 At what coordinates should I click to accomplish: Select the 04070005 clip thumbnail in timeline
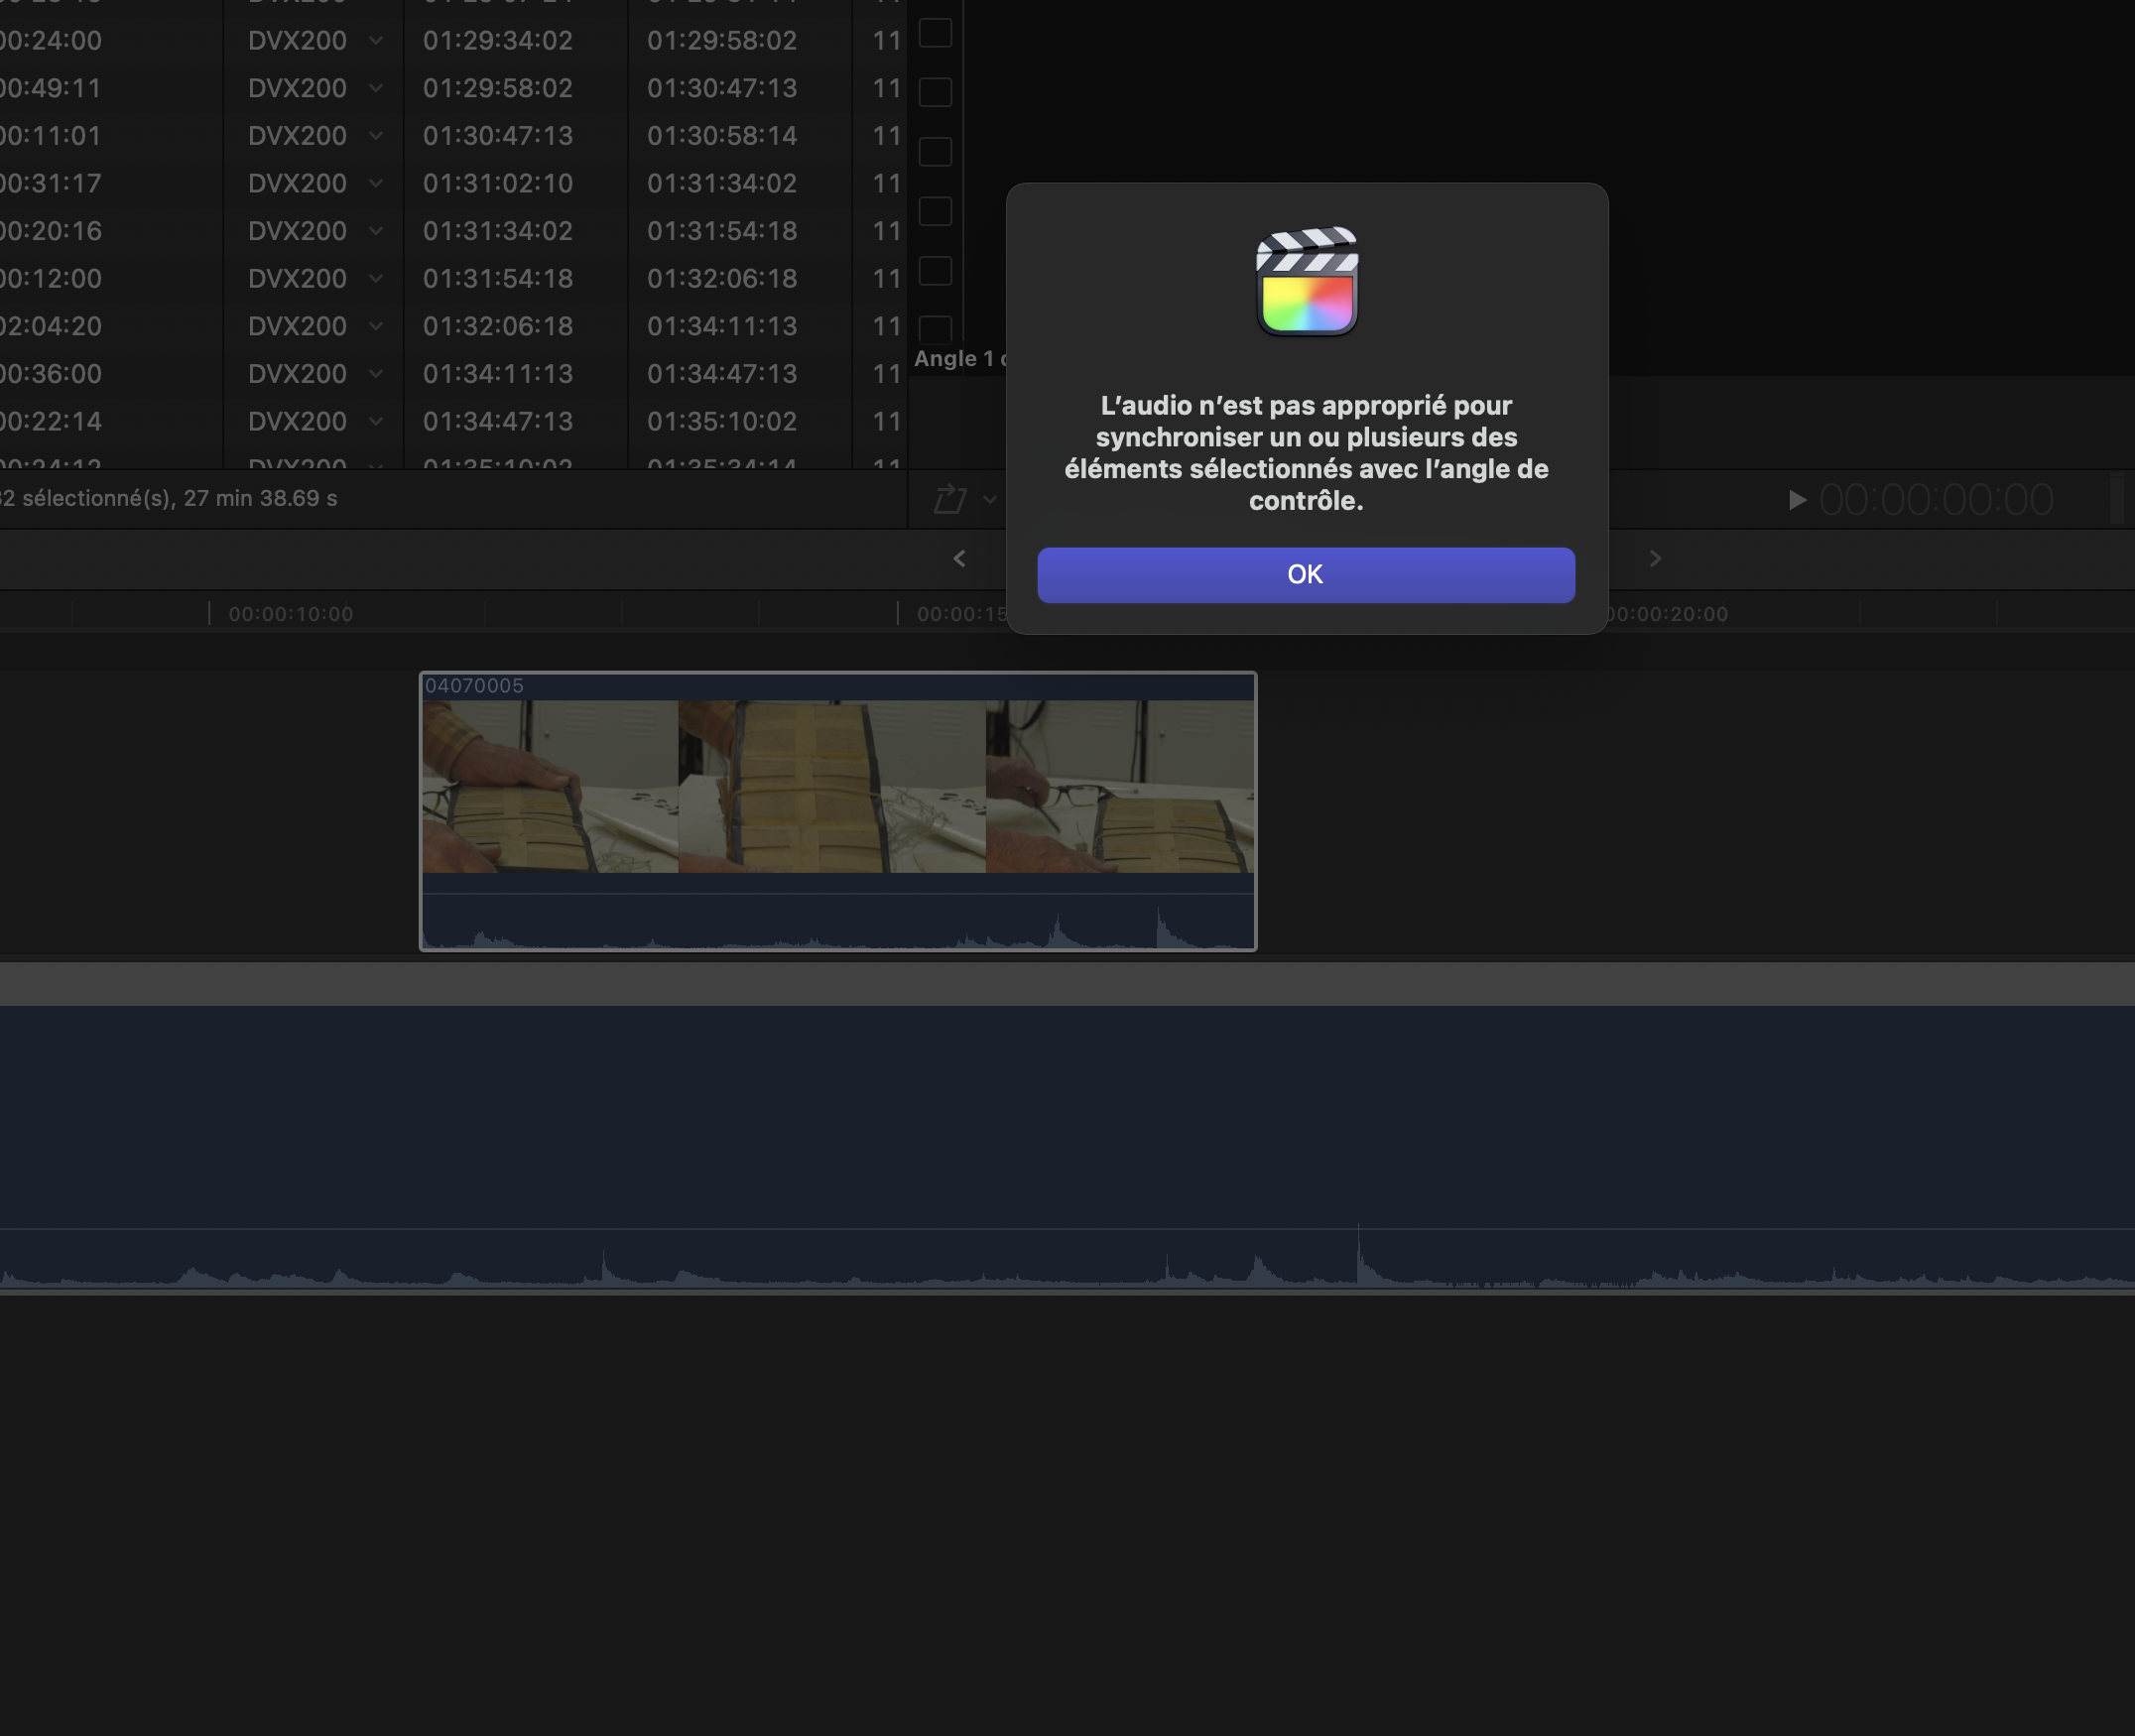838,786
